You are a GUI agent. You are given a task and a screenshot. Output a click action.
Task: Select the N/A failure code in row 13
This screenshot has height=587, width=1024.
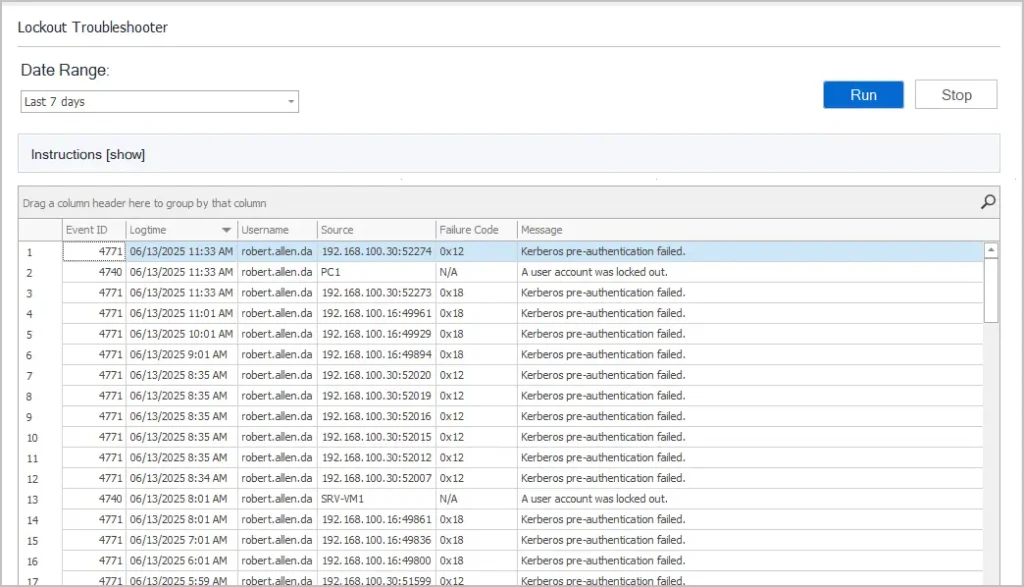(x=477, y=499)
